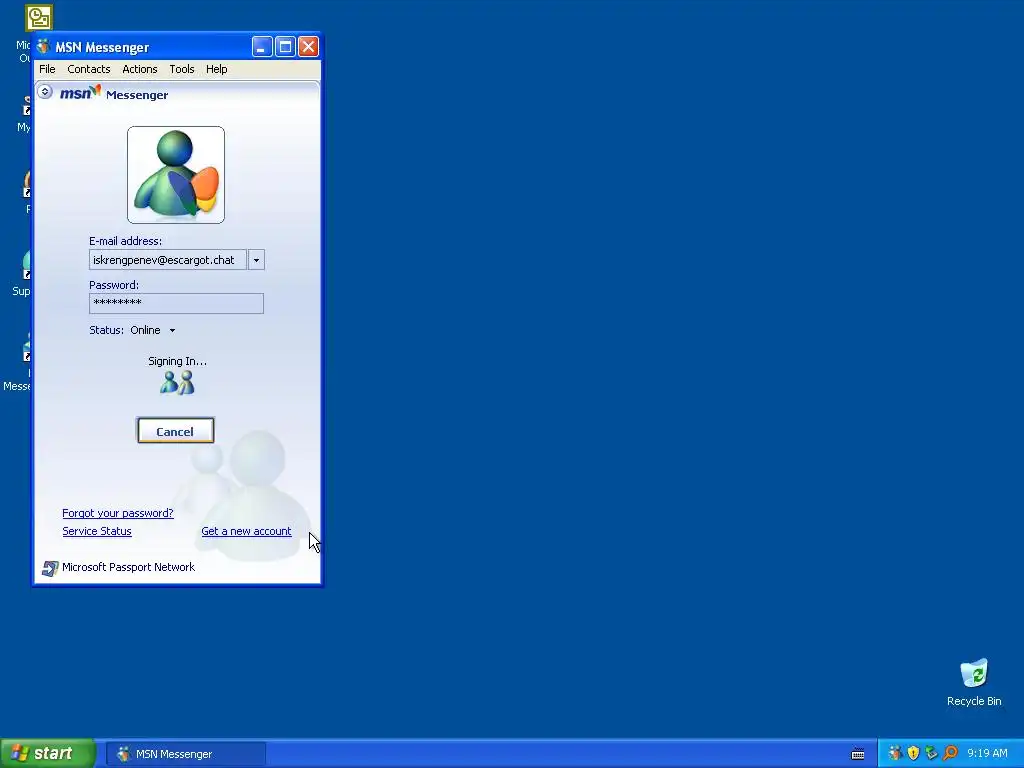Image resolution: width=1024 pixels, height=768 pixels.
Task: Open the Contacts menu
Action: [89, 69]
